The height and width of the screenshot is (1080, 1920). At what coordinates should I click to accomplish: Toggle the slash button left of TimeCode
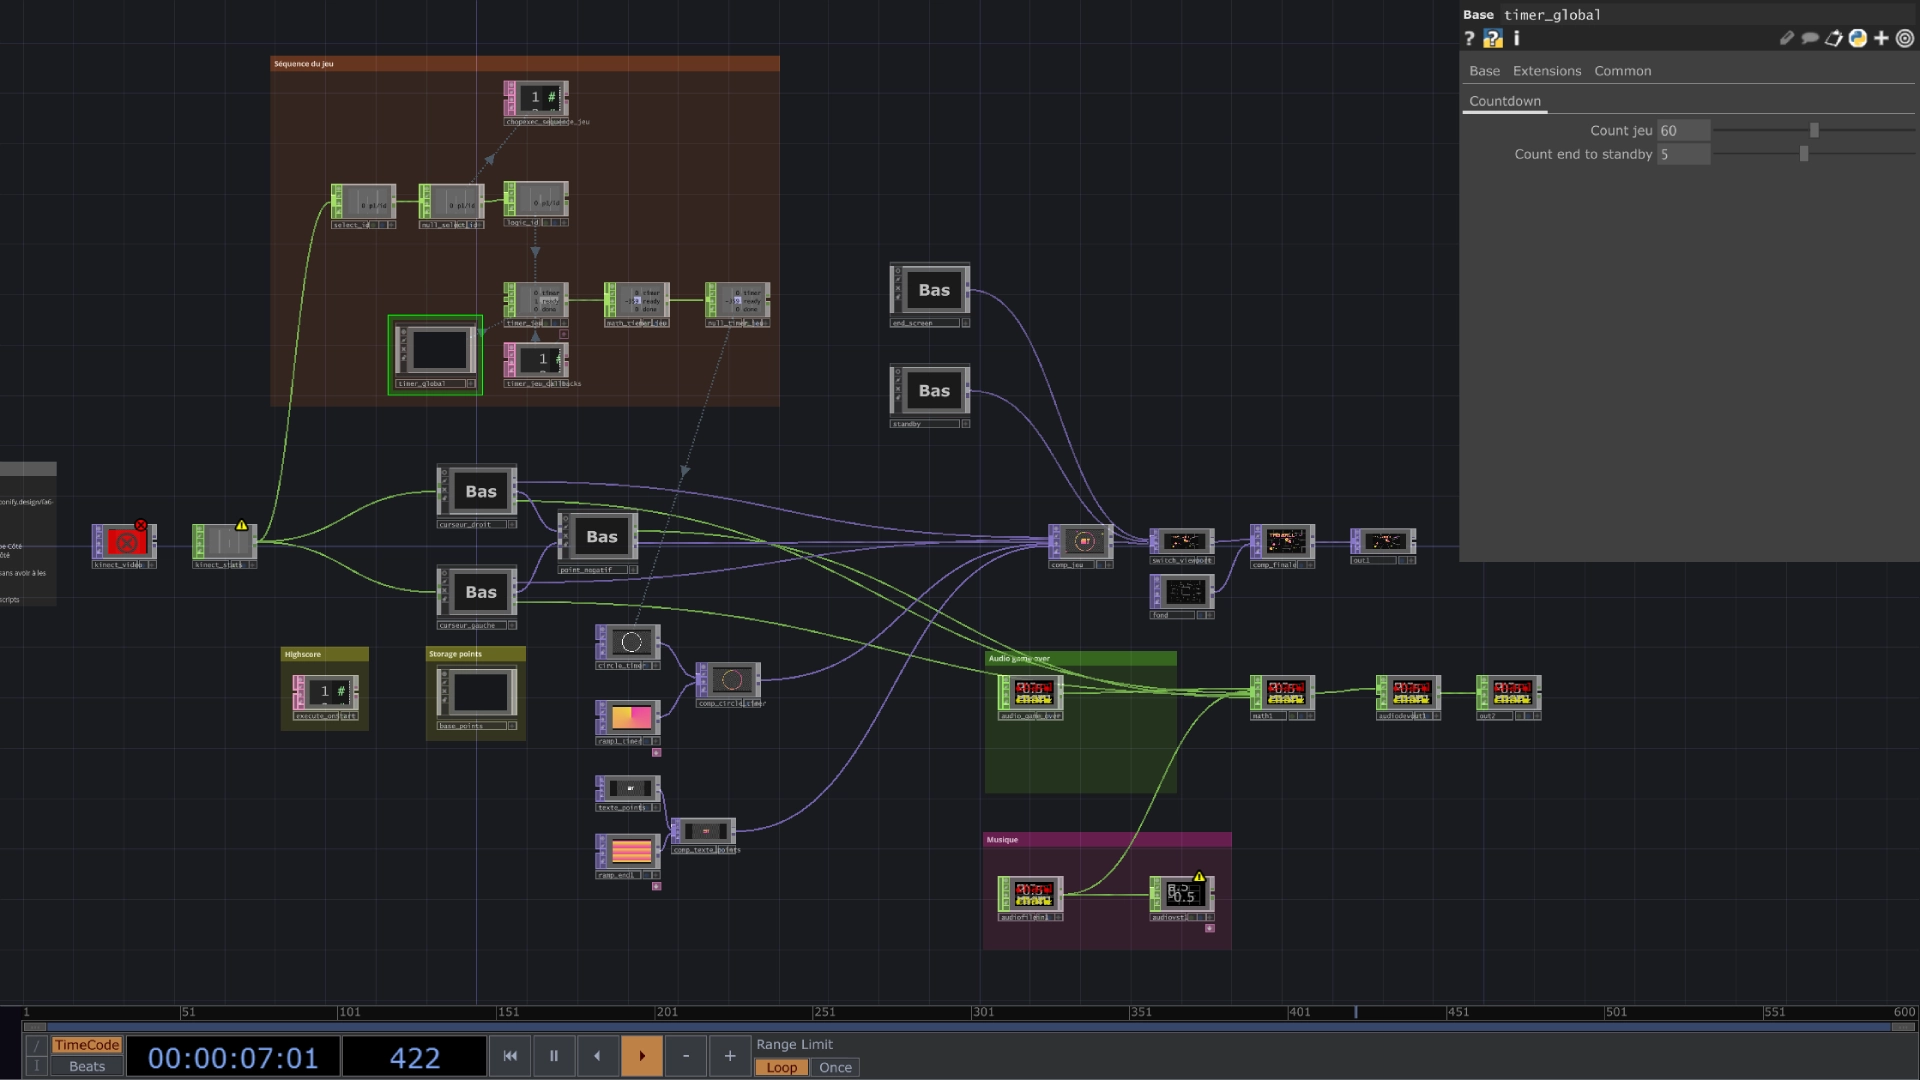click(x=36, y=1045)
